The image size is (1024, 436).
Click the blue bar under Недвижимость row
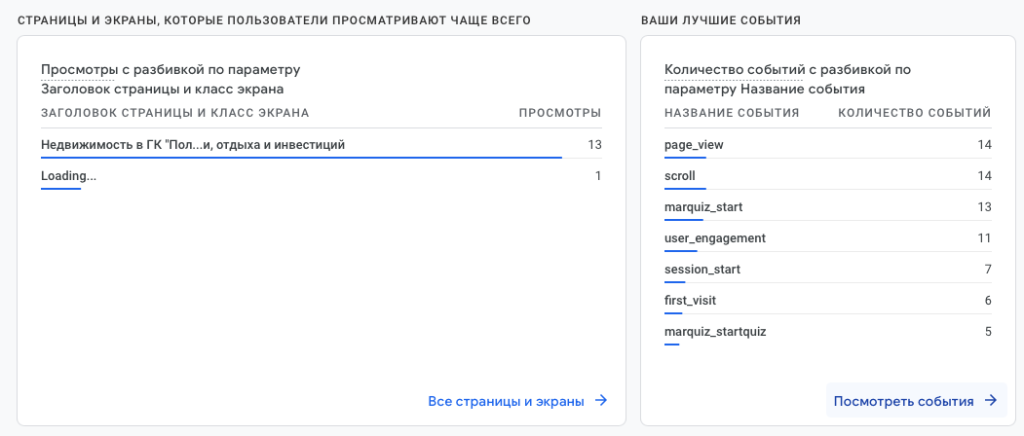coord(300,157)
